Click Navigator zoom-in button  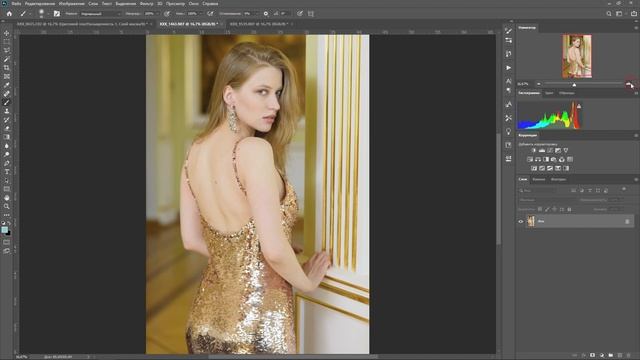point(629,84)
